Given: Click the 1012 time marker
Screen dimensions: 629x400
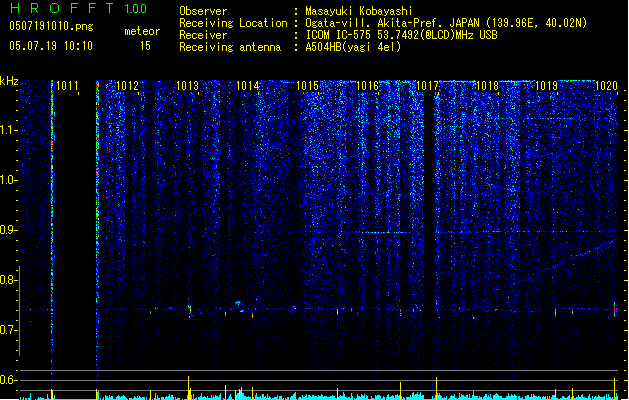Looking at the screenshot, I should pyautogui.click(x=127, y=86).
